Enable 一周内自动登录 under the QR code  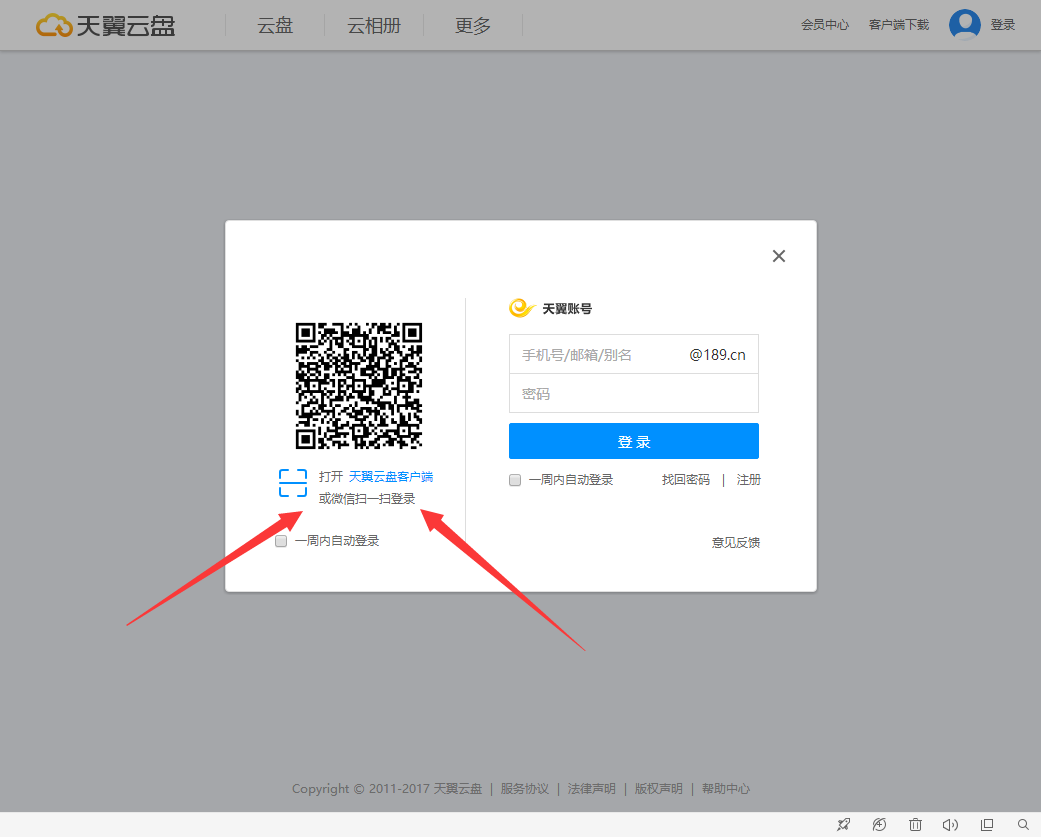281,541
